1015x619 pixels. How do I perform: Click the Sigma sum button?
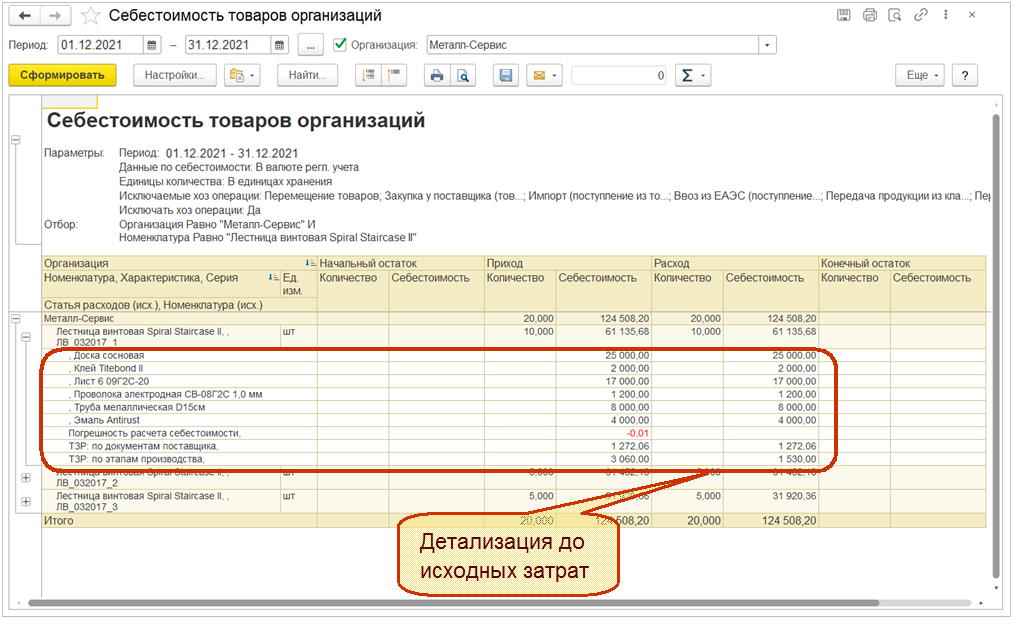tap(692, 76)
